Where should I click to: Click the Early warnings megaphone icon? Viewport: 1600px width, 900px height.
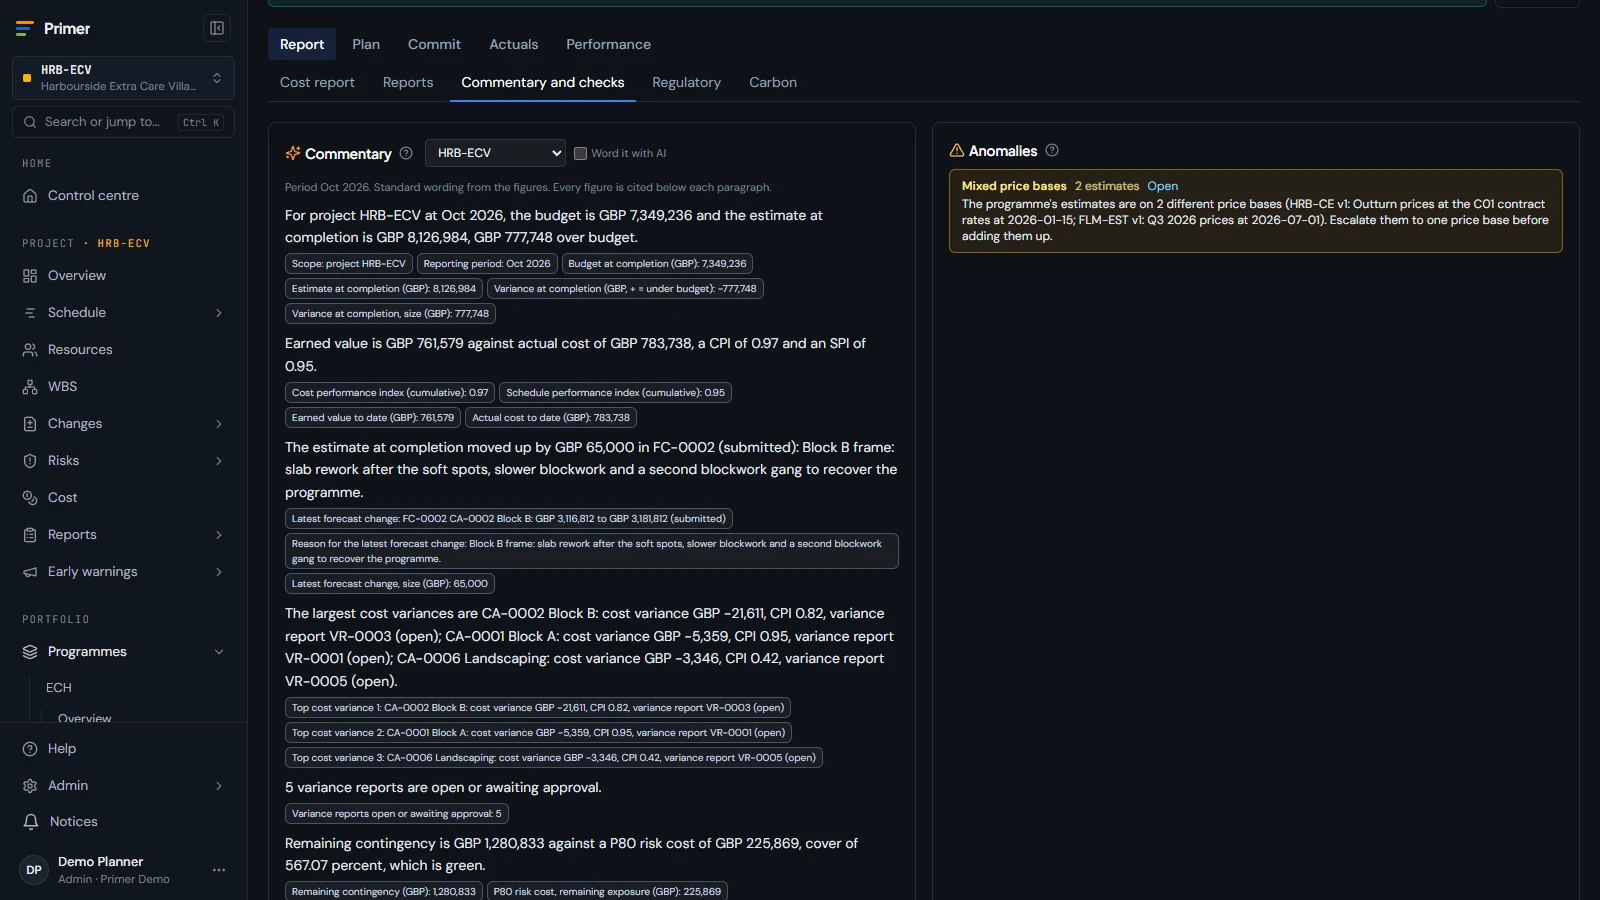[30, 572]
